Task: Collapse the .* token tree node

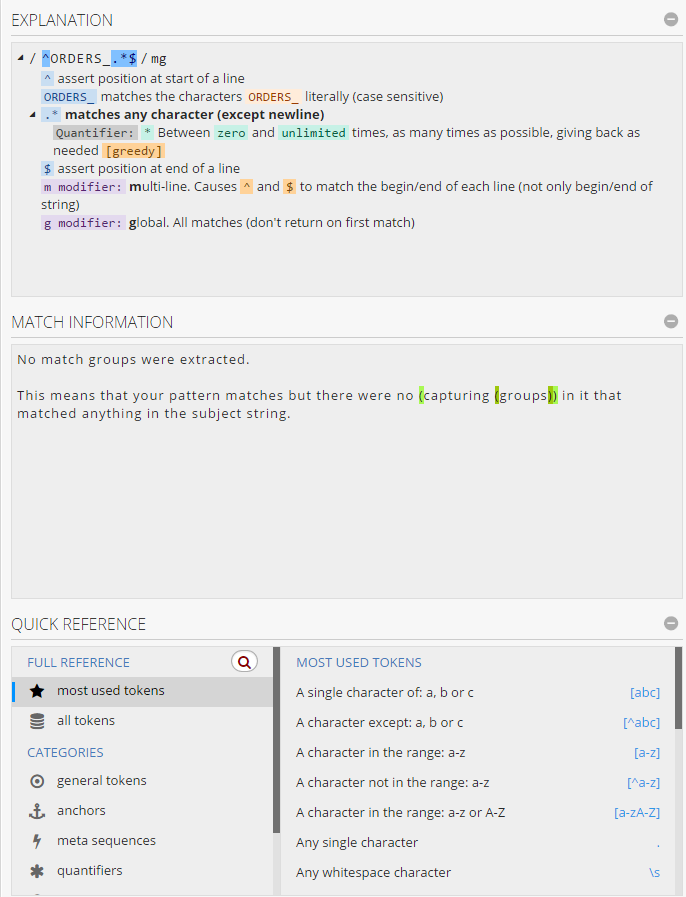Action: point(33,115)
